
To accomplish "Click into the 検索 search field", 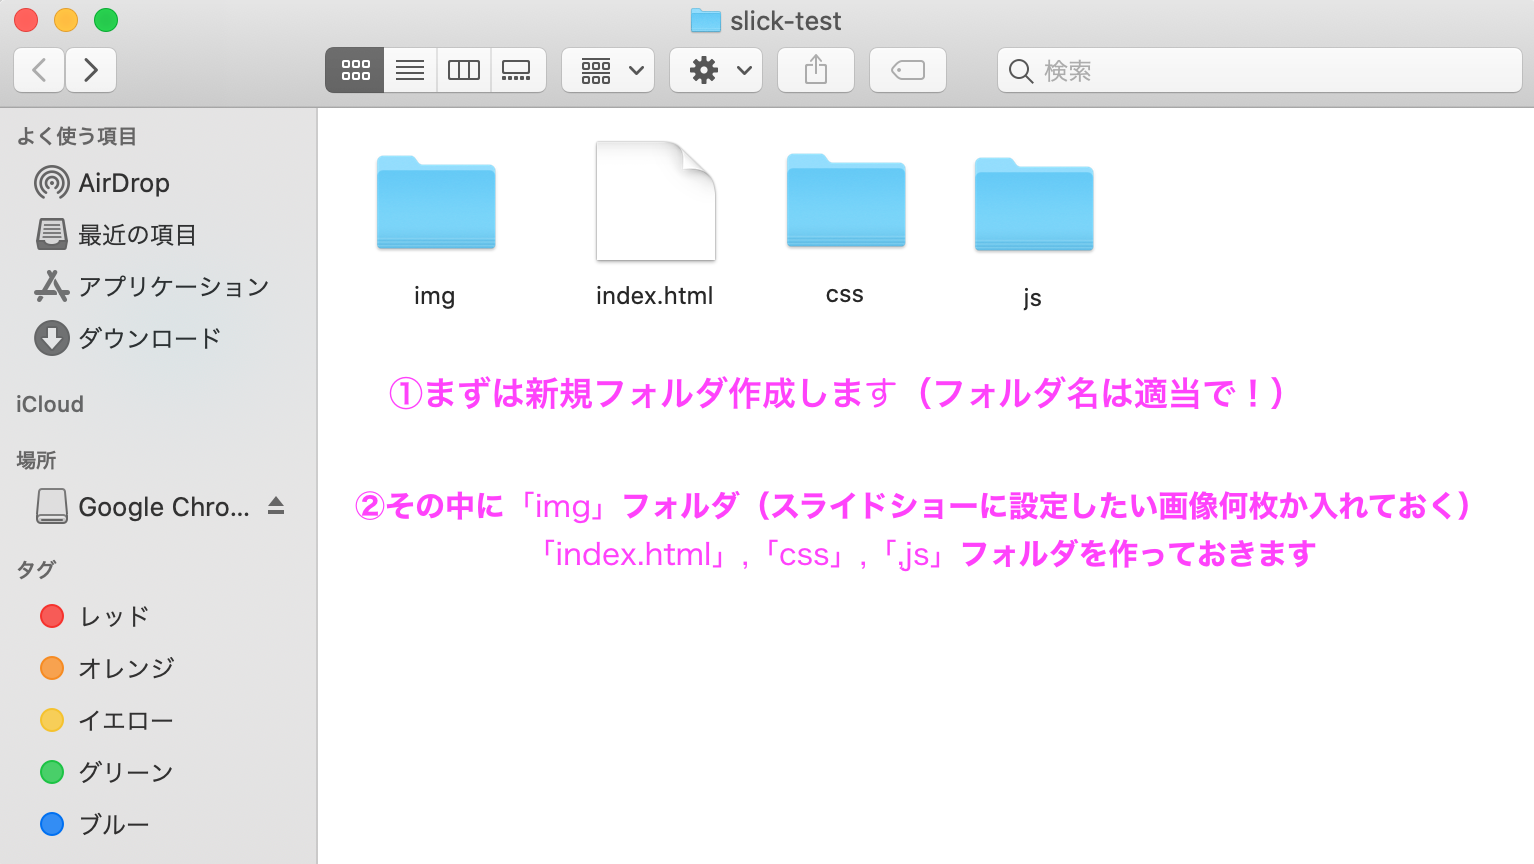I will 1260,70.
